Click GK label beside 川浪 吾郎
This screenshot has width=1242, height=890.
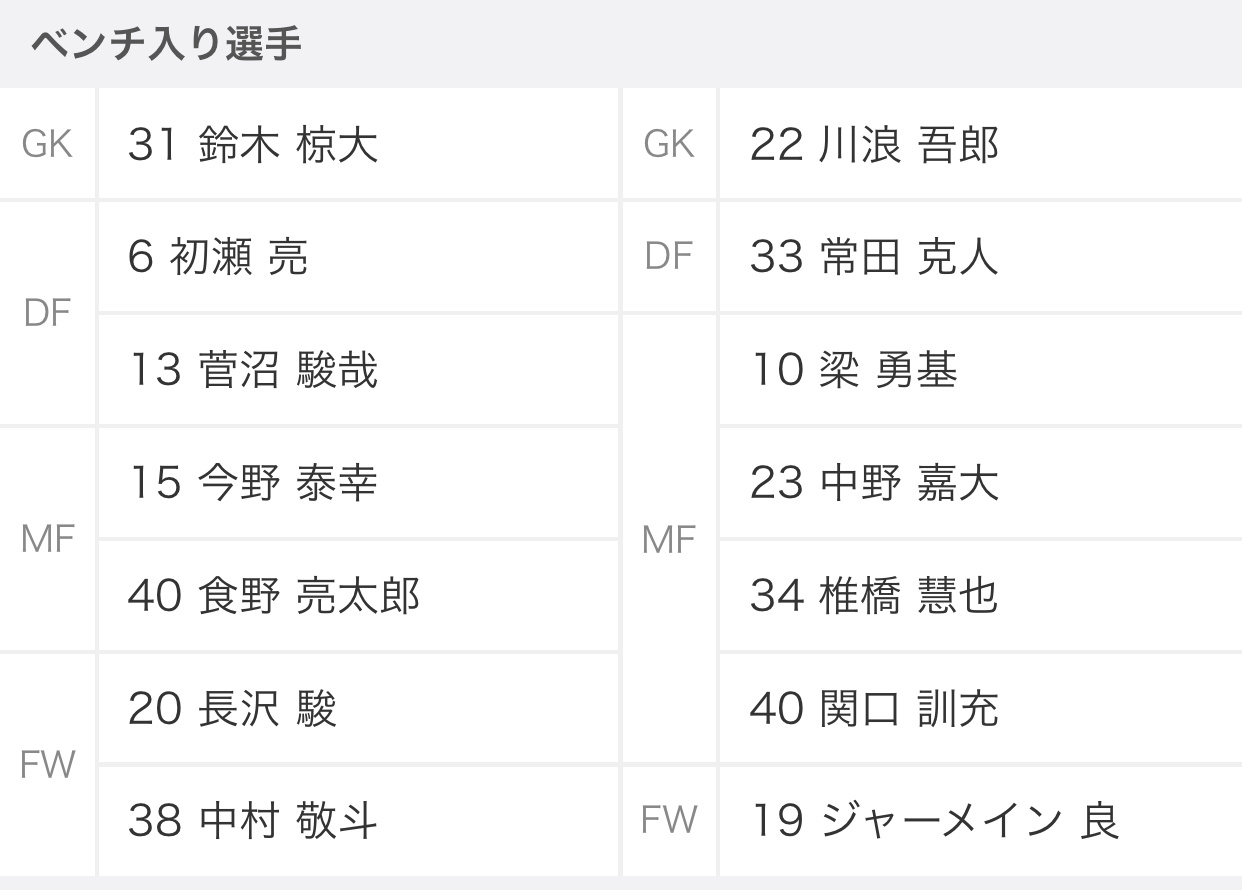point(669,145)
